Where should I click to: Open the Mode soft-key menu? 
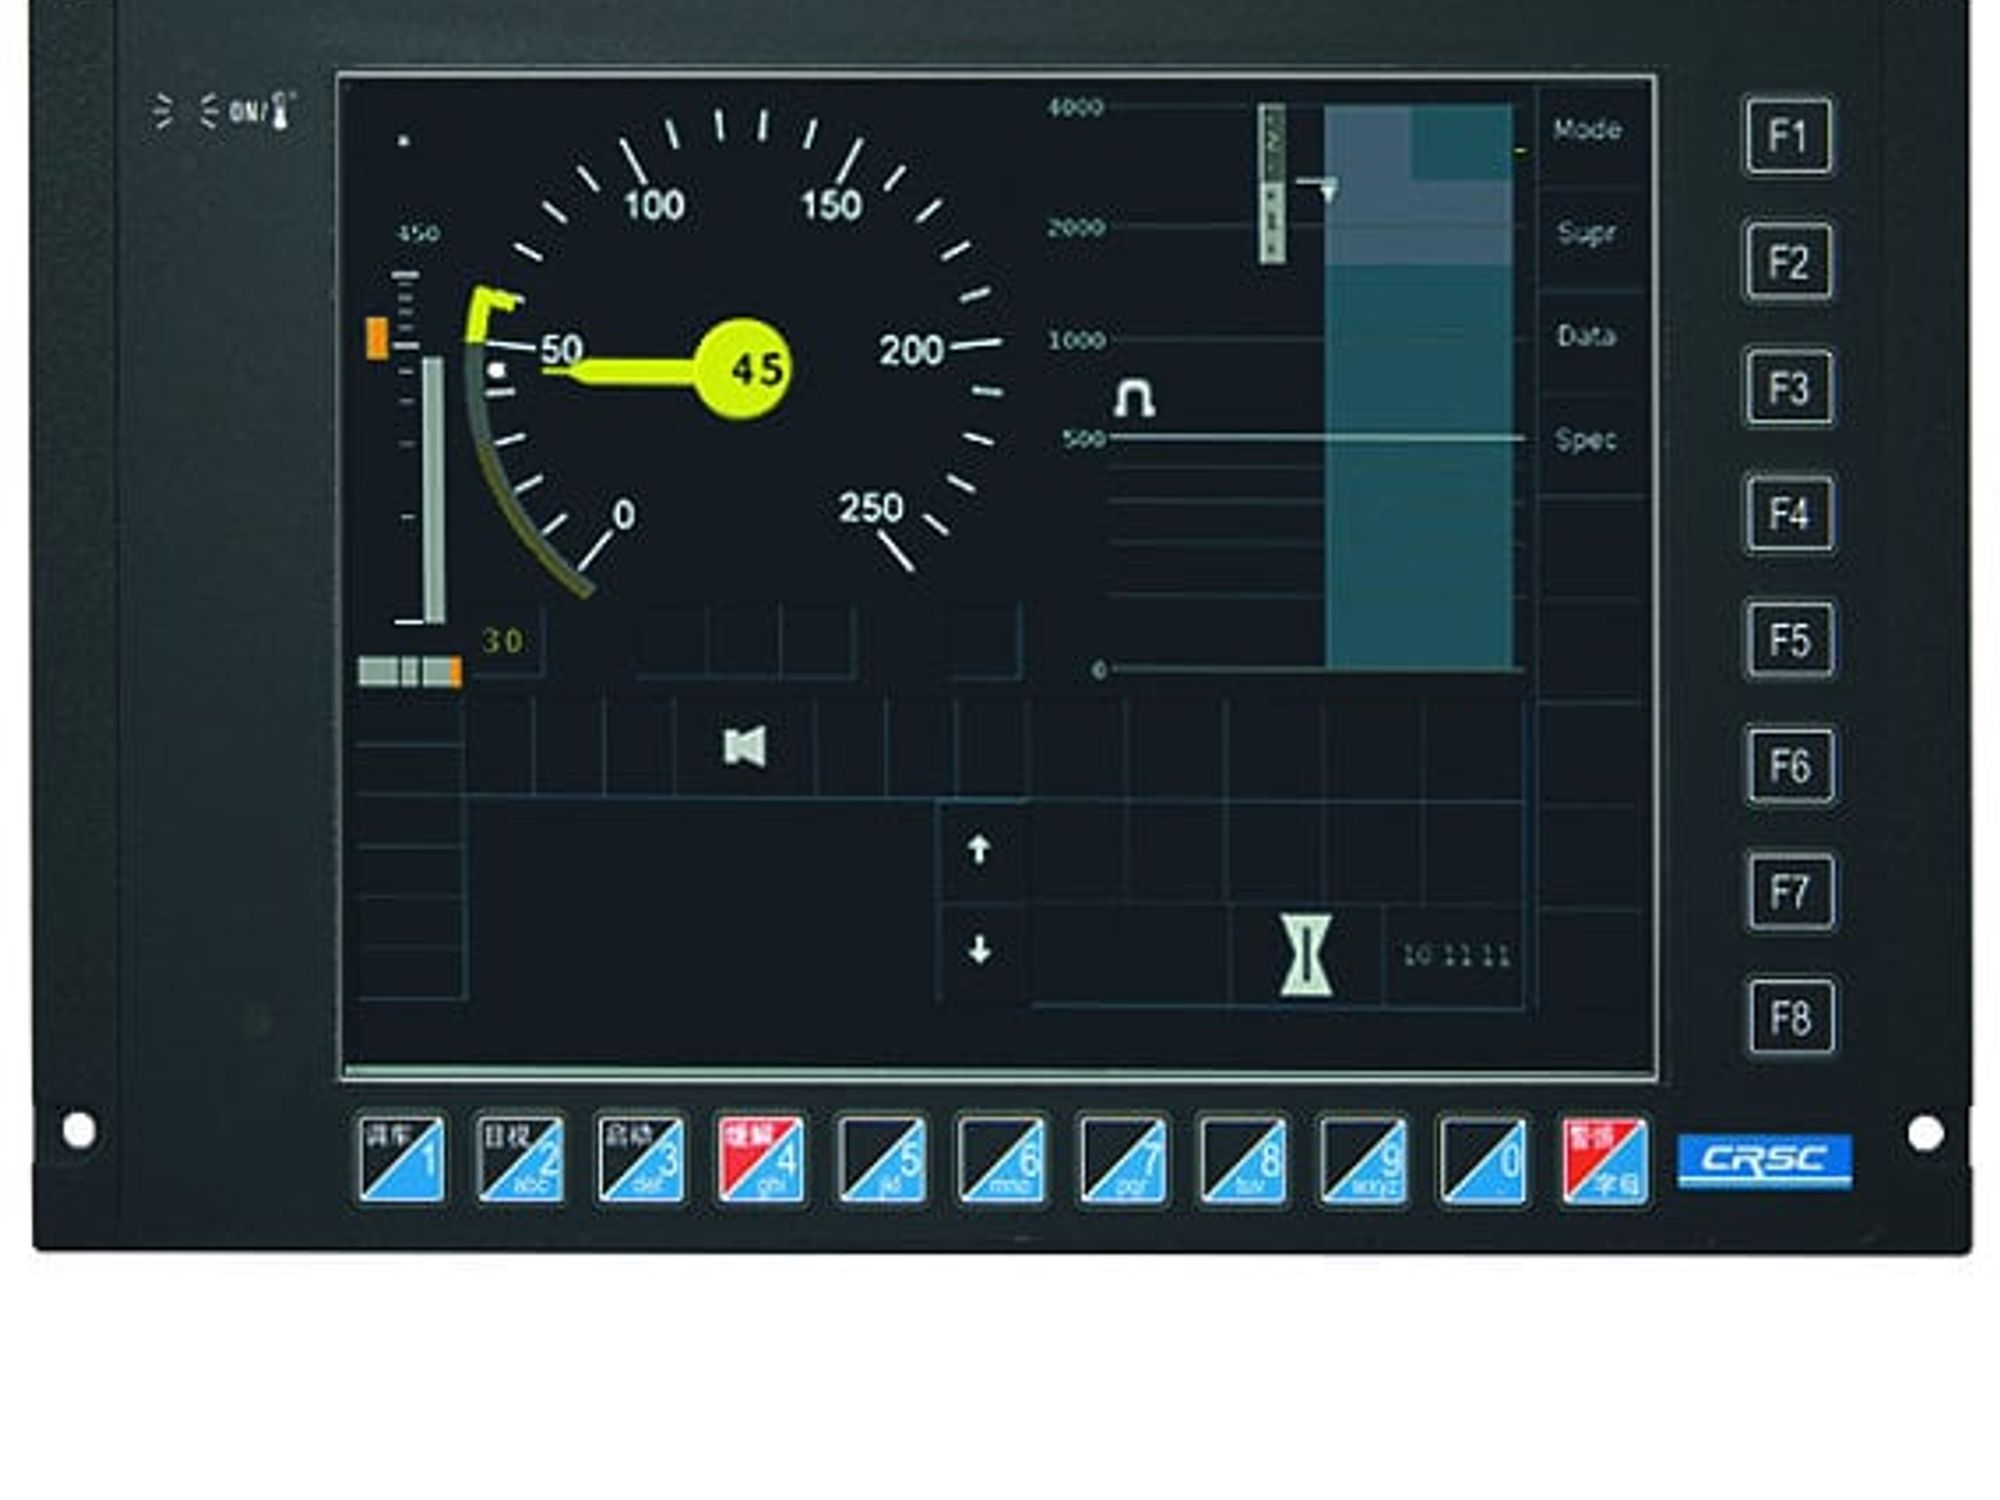[1587, 130]
